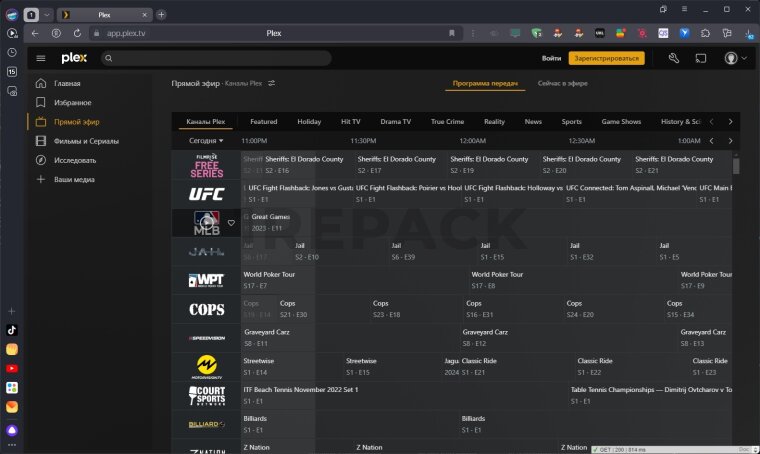
Task: Select the True Crime category tab
Action: [x=447, y=121]
